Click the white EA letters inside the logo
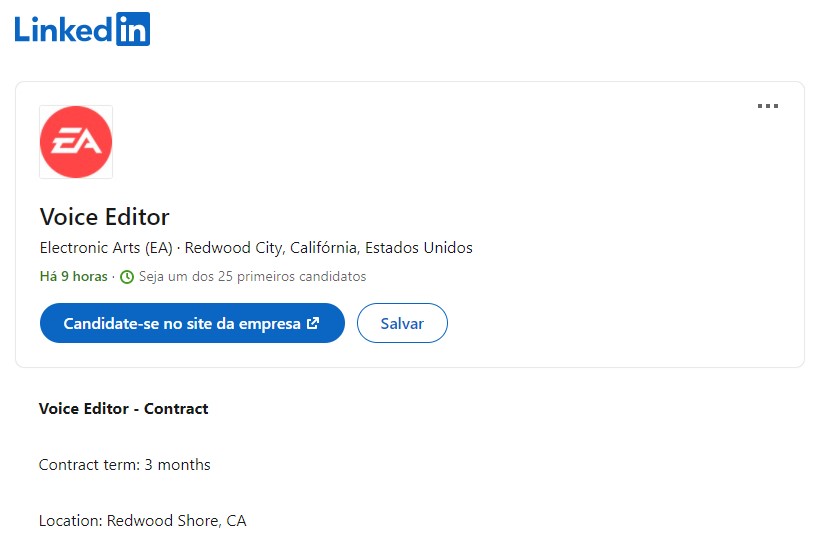The height and width of the screenshot is (553, 820). point(76,142)
